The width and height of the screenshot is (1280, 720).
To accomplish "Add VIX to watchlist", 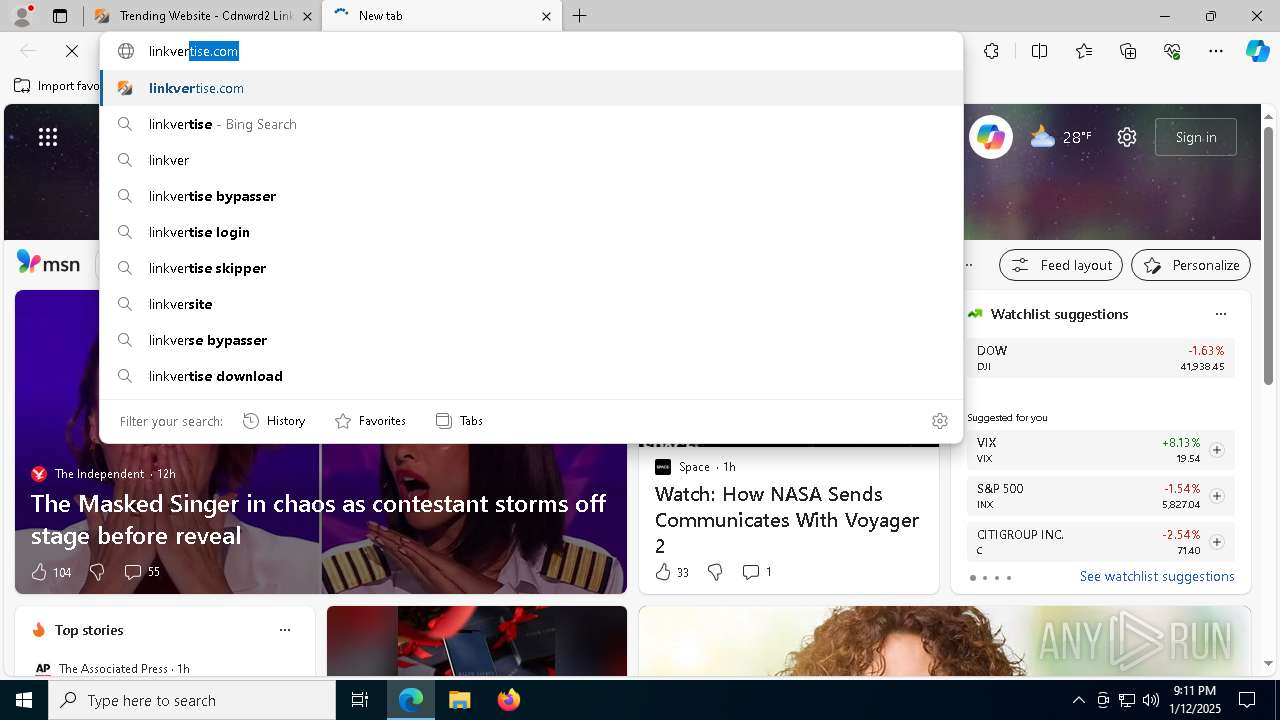I will 1217,450.
